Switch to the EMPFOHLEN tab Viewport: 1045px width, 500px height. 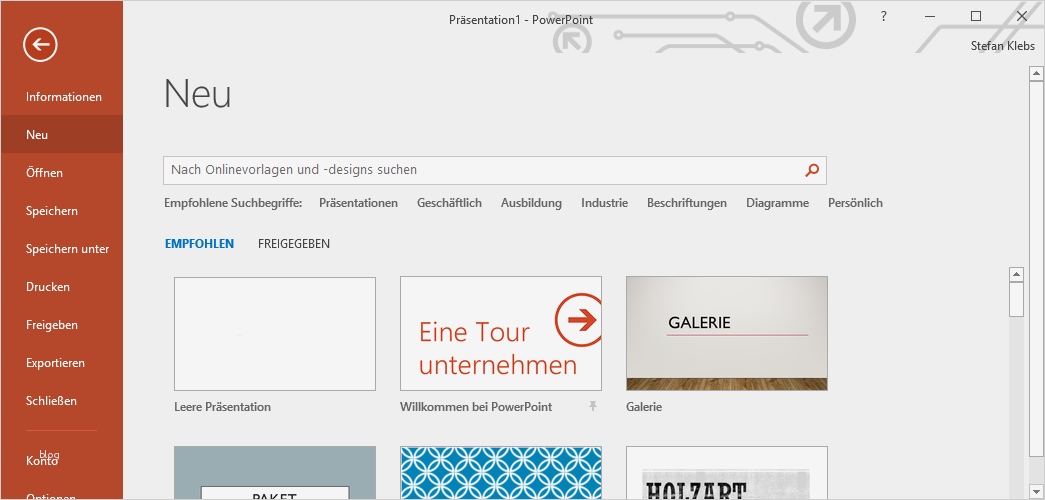click(199, 244)
